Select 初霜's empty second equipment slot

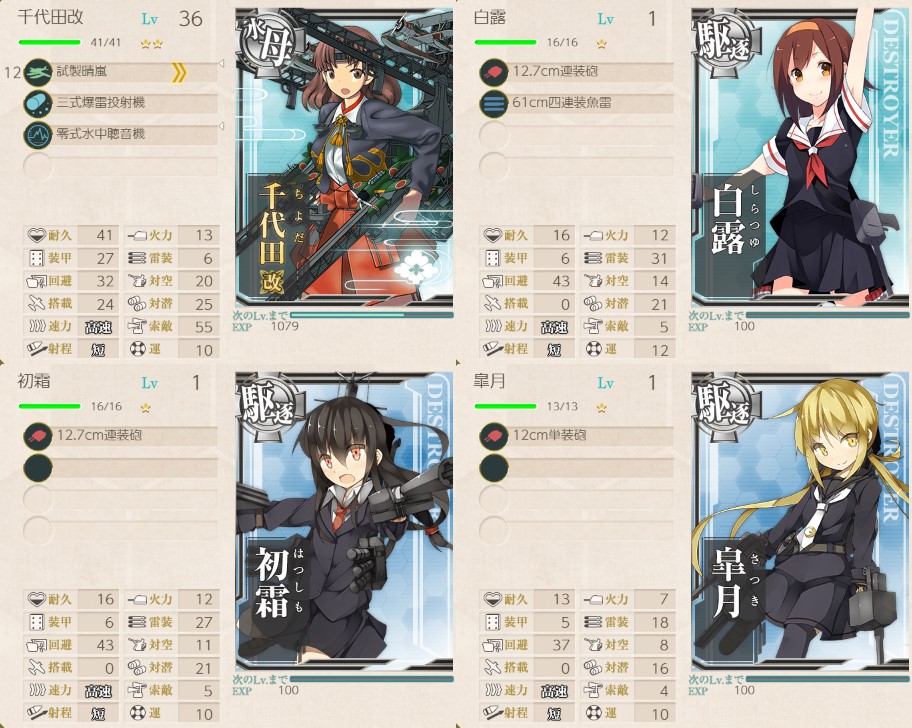coord(121,468)
